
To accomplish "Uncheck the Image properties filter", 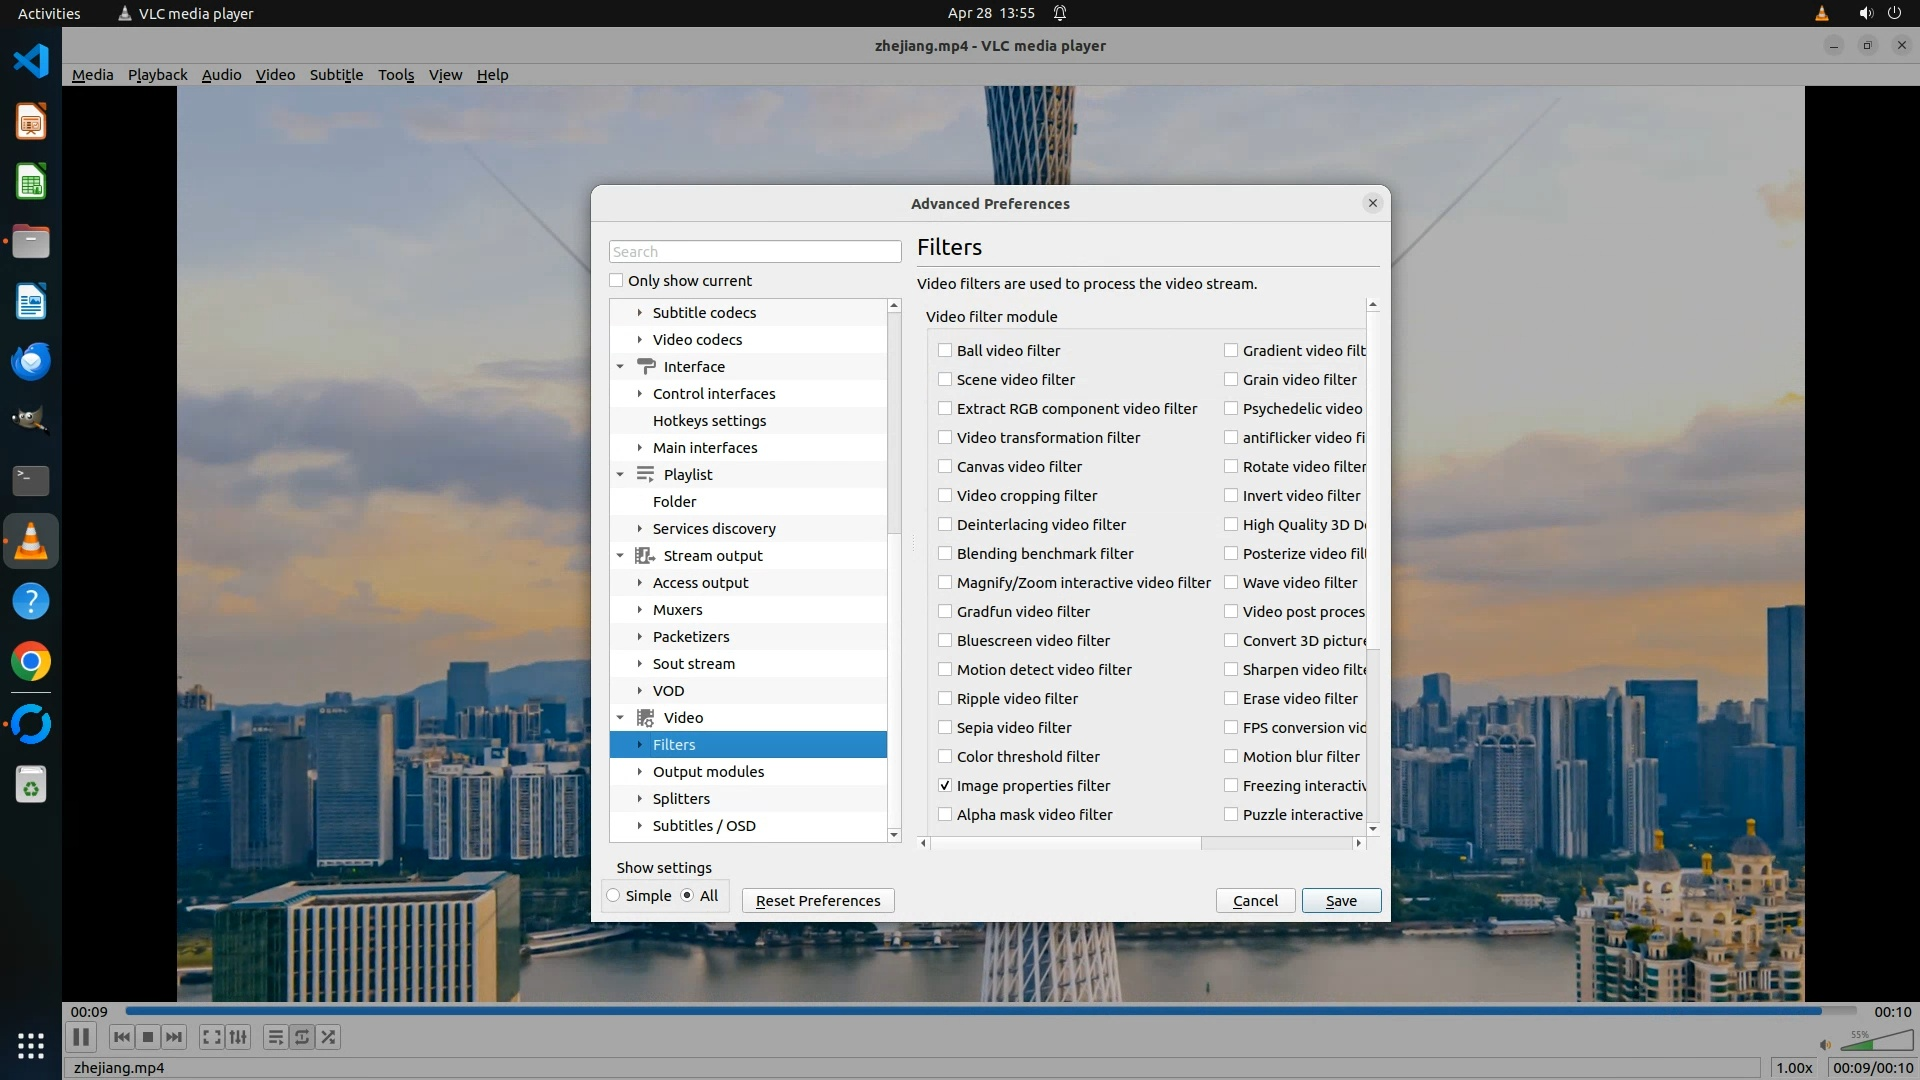I will tap(945, 786).
